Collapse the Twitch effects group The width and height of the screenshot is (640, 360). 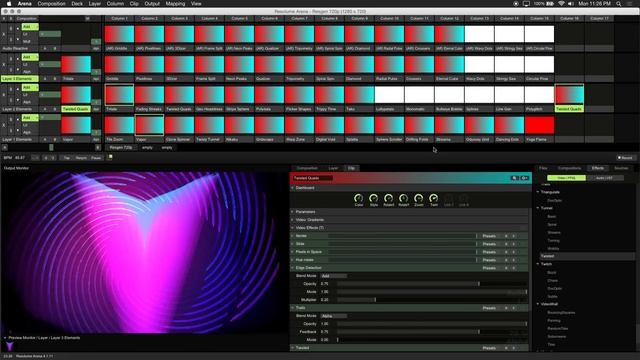point(538,264)
